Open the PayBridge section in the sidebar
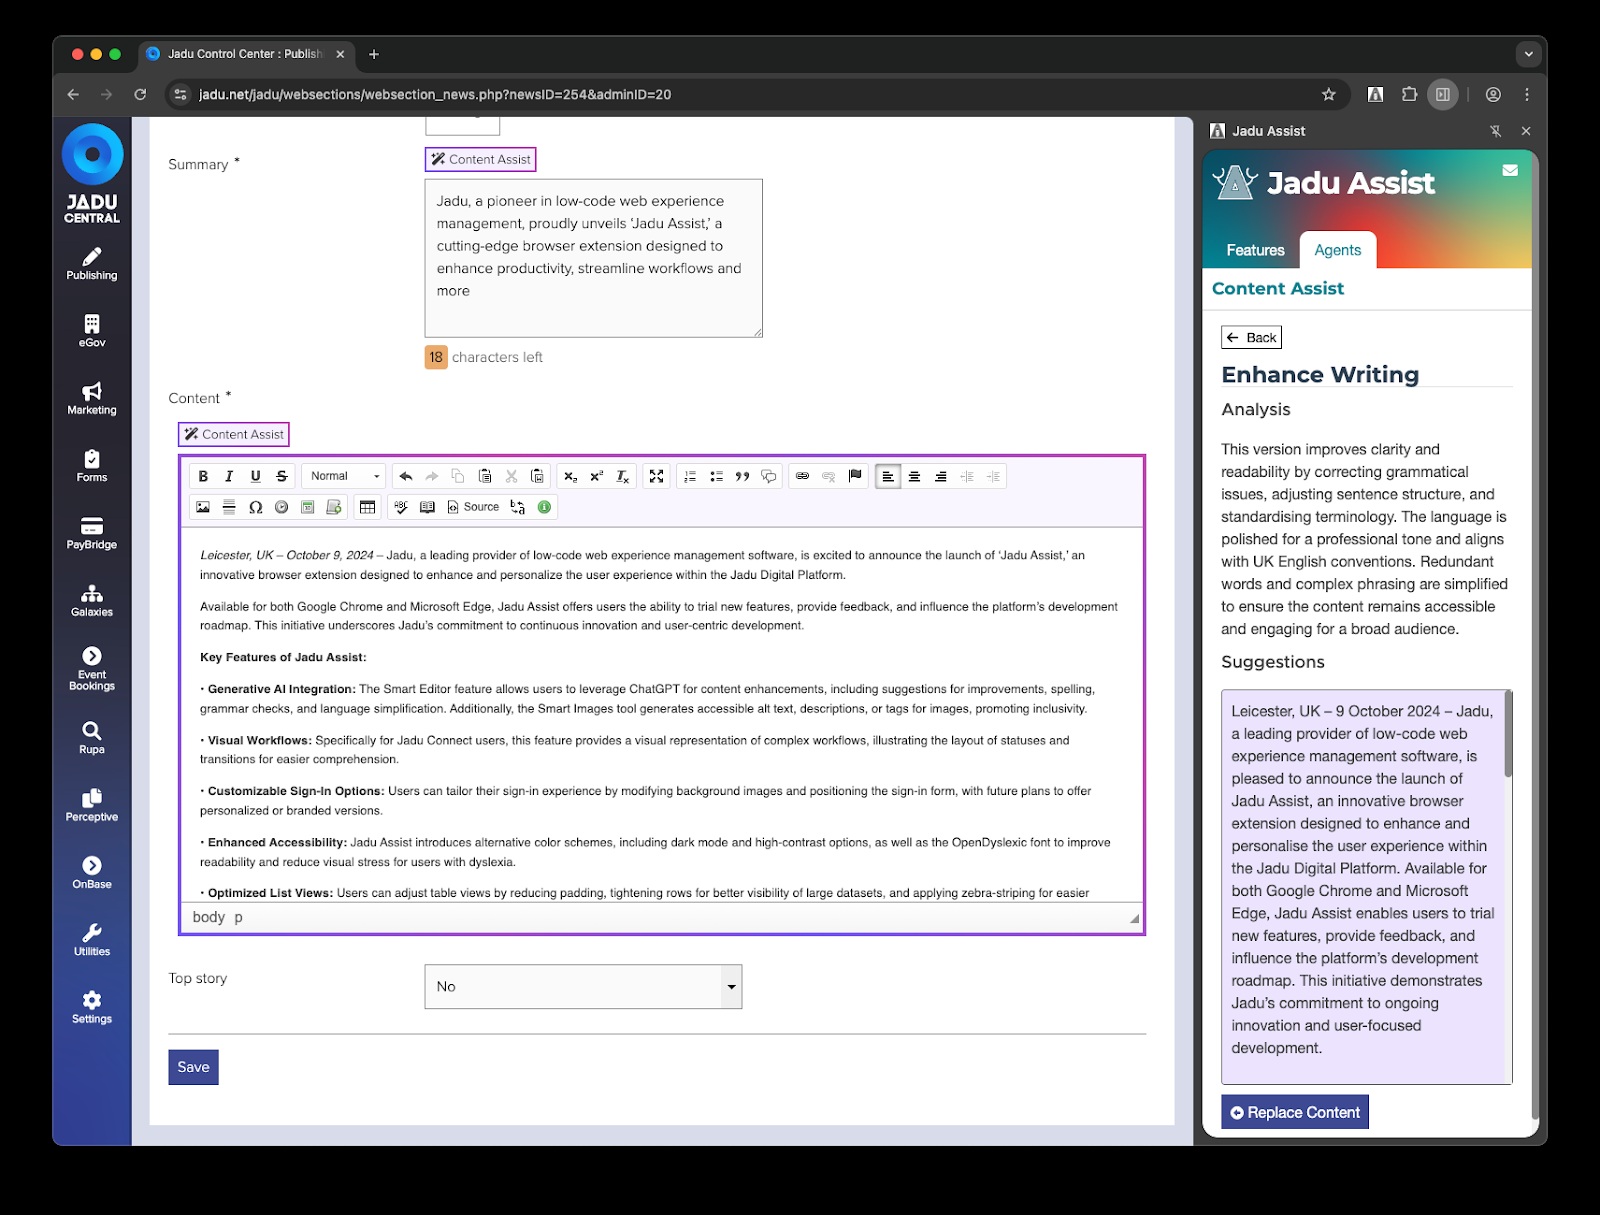This screenshot has height=1215, width=1600. (92, 533)
